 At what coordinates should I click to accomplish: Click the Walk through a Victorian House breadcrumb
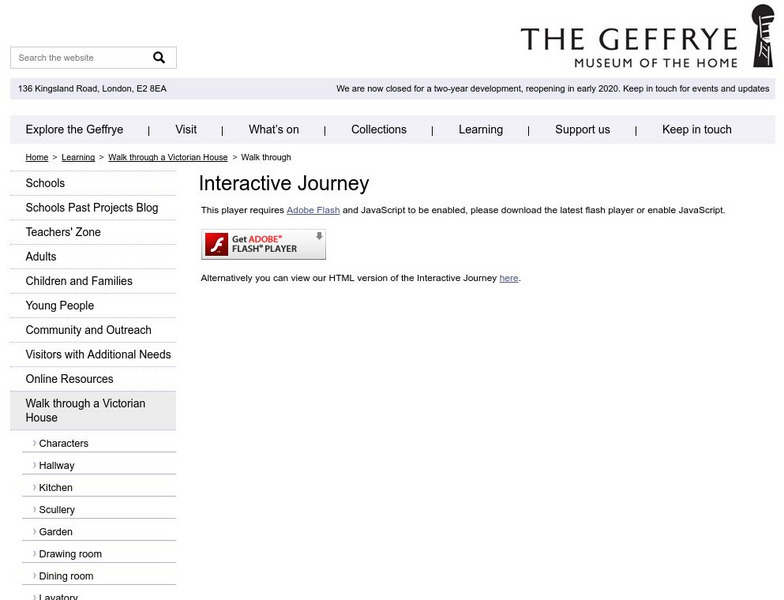168,158
